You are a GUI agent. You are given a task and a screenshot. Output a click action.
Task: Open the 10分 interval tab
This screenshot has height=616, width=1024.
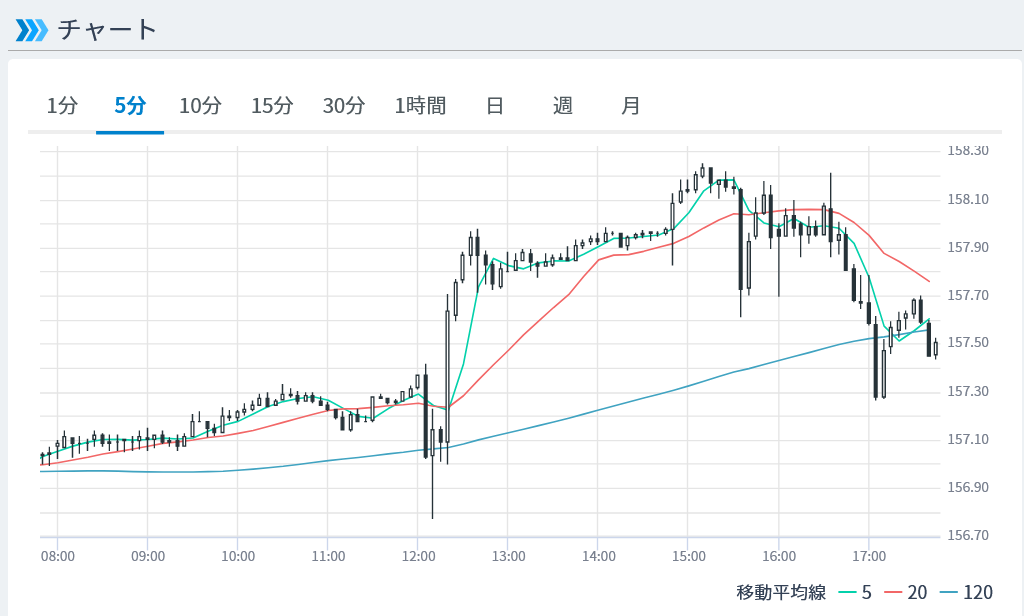coord(200,106)
